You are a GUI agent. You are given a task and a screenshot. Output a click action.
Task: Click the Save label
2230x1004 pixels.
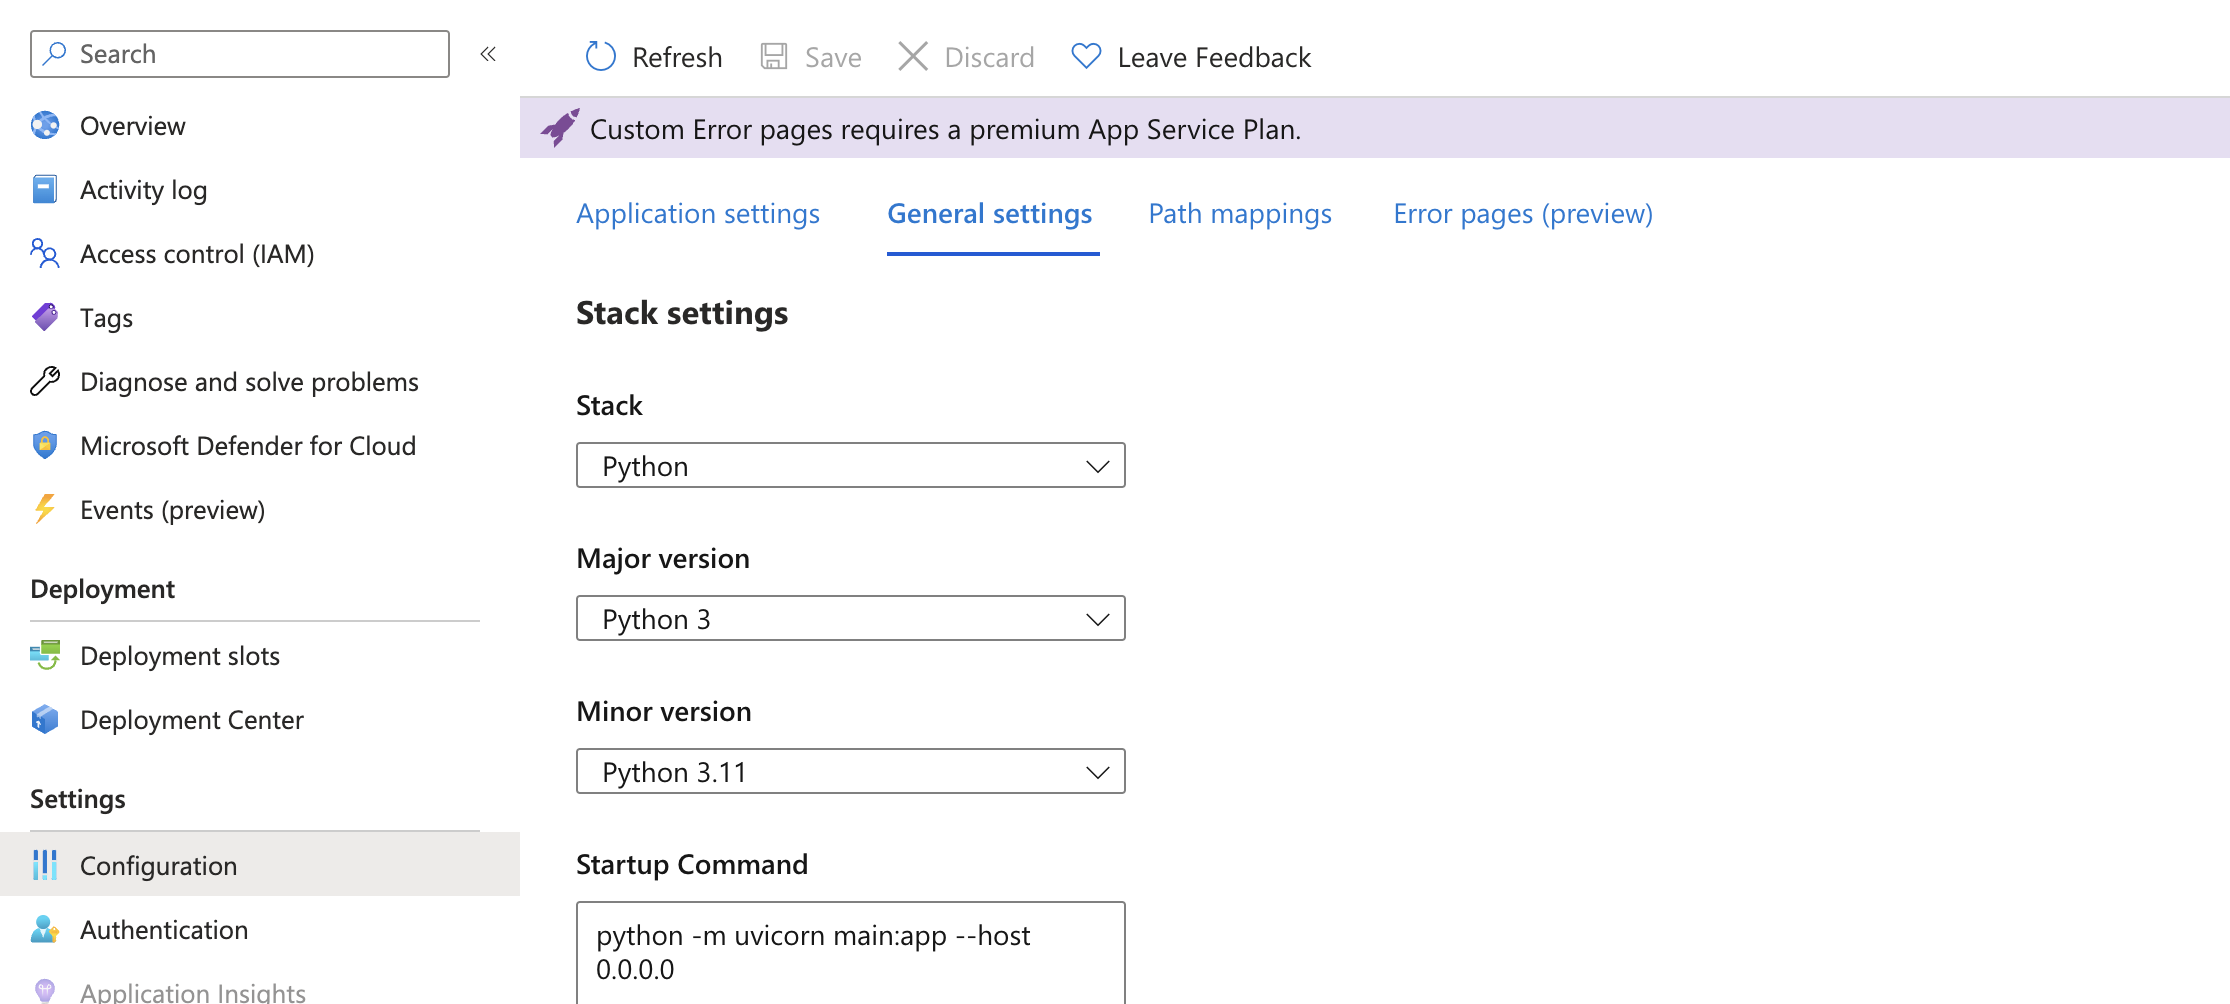(x=833, y=58)
